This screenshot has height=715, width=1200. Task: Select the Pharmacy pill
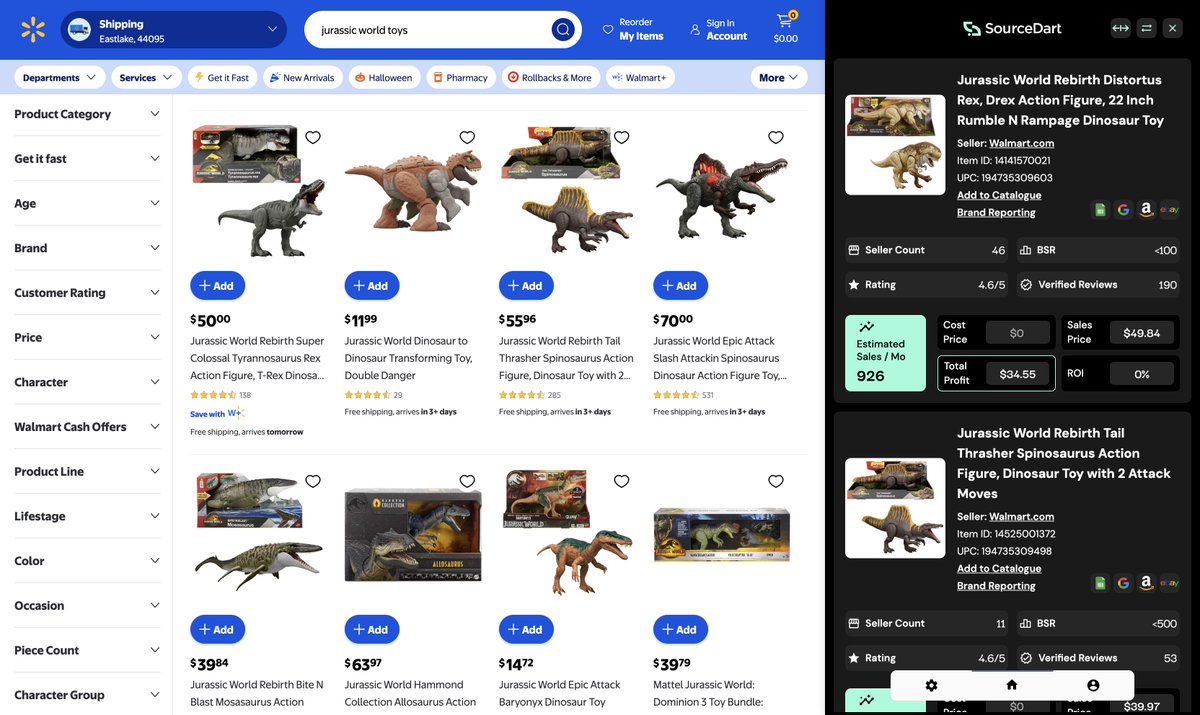(461, 77)
